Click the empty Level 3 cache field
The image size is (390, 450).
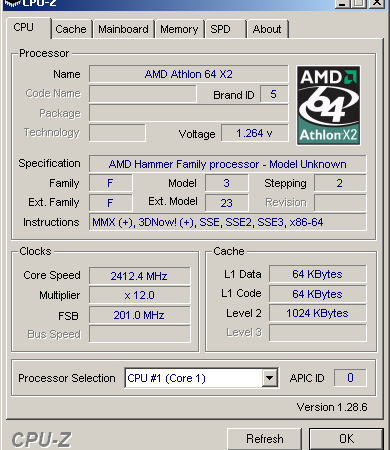(318, 333)
